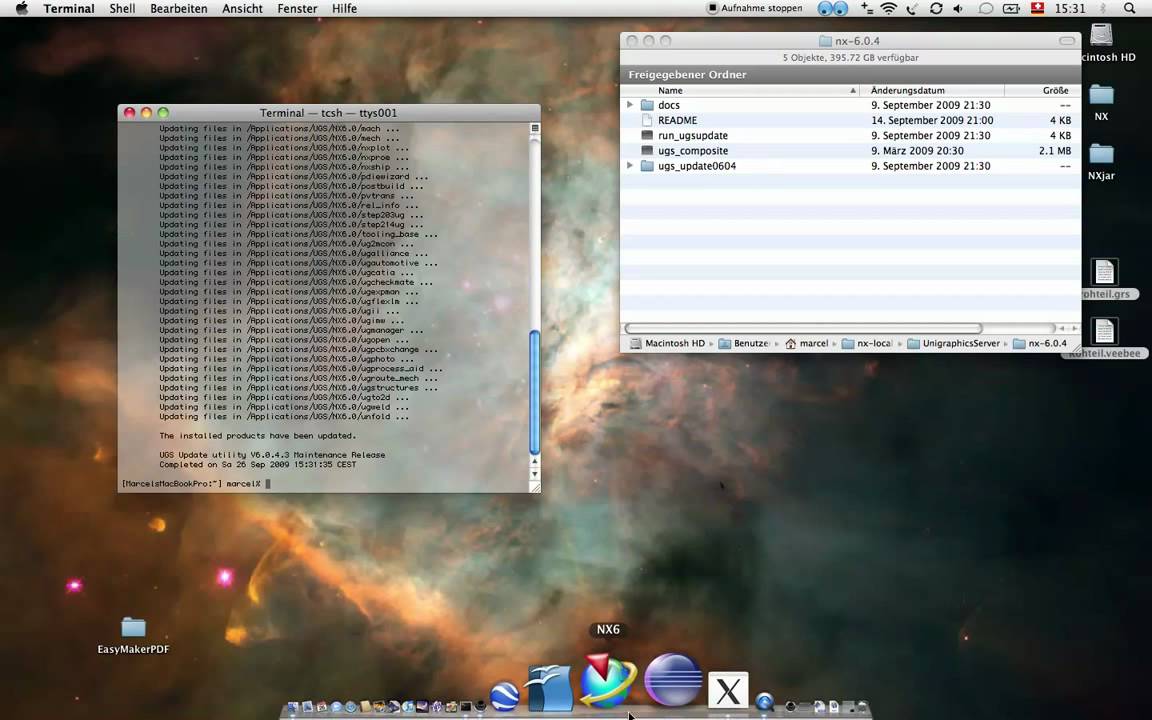Click 'The installed products have been updated.' line

click(x=257, y=436)
